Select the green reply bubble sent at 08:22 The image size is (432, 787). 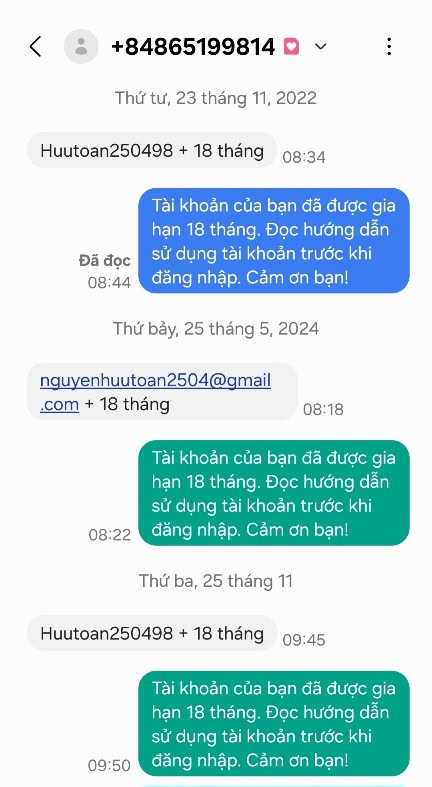coord(274,493)
